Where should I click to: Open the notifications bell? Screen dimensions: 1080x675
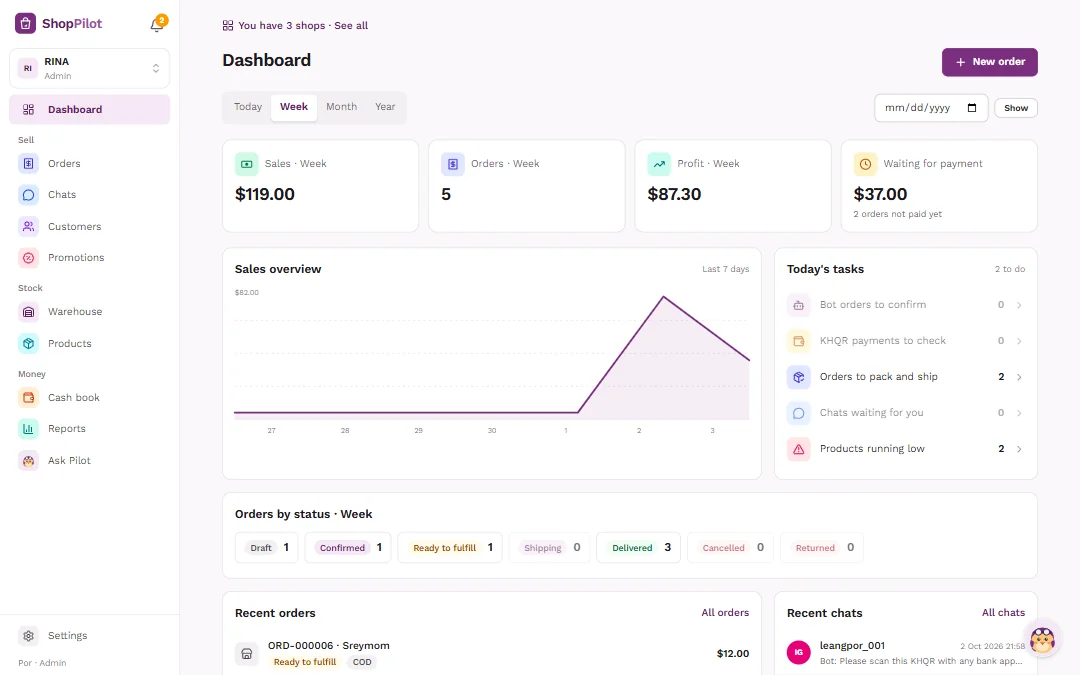pos(157,25)
